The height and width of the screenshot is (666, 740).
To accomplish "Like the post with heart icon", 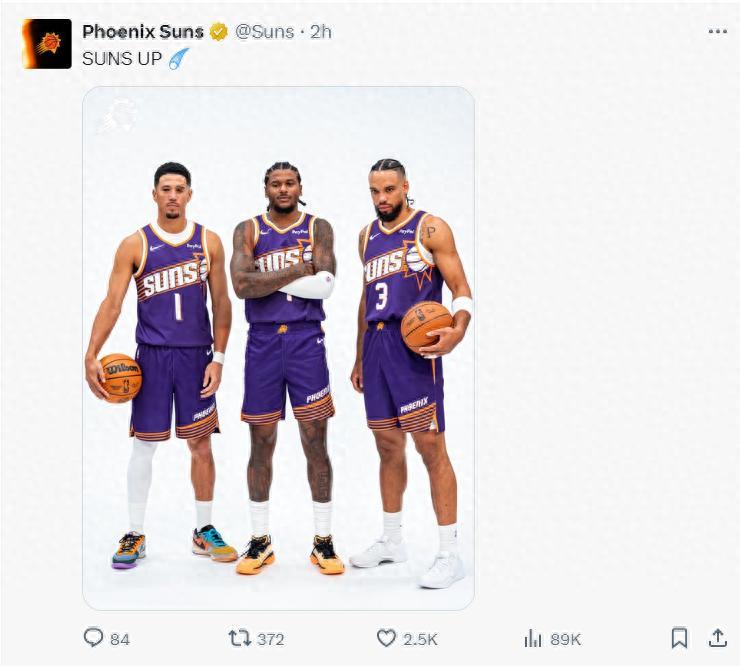I will 386,638.
